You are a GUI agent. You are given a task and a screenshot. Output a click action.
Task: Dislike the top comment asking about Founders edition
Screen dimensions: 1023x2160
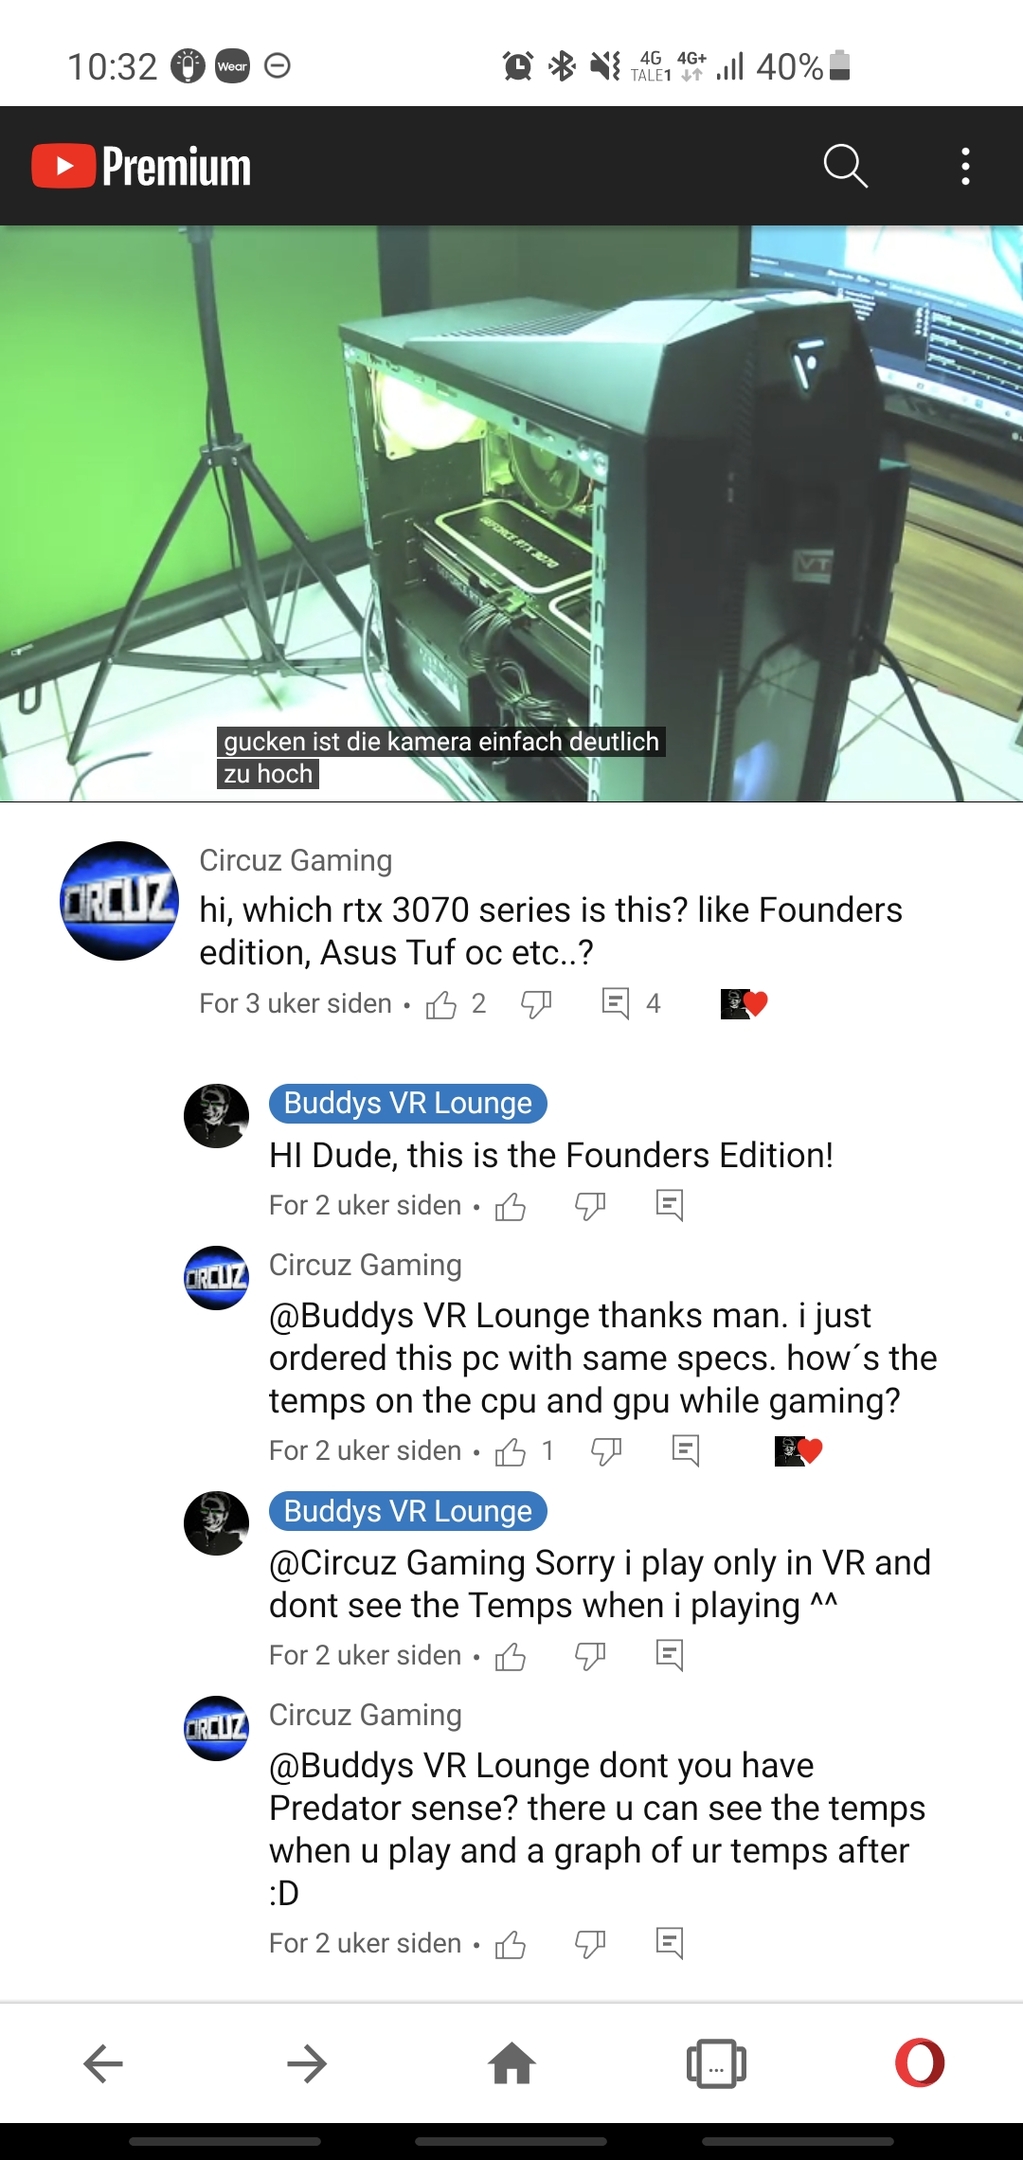pyautogui.click(x=537, y=1004)
